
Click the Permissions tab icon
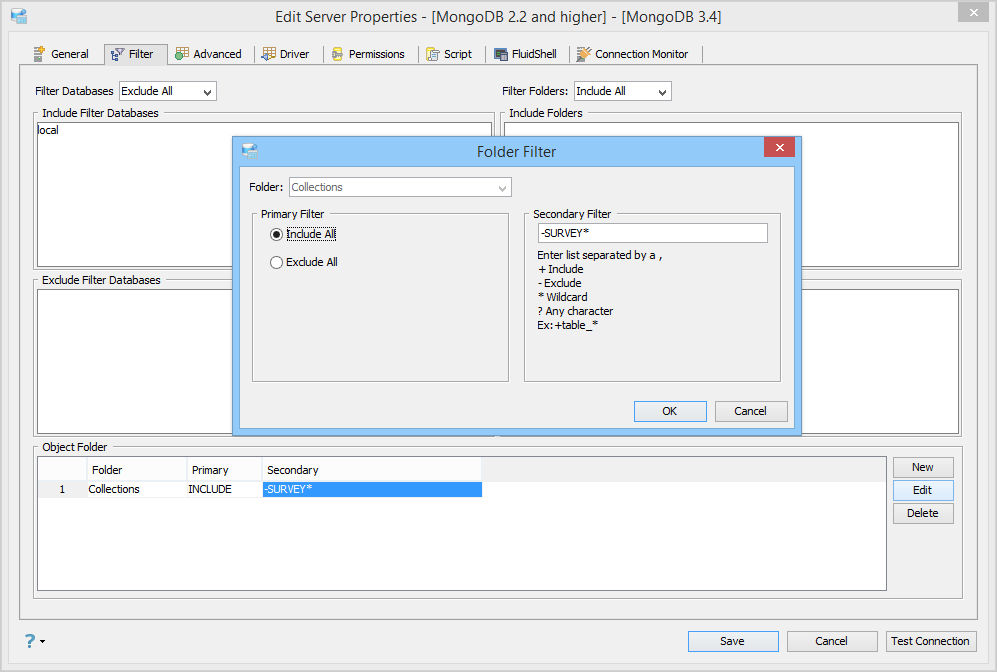[338, 54]
